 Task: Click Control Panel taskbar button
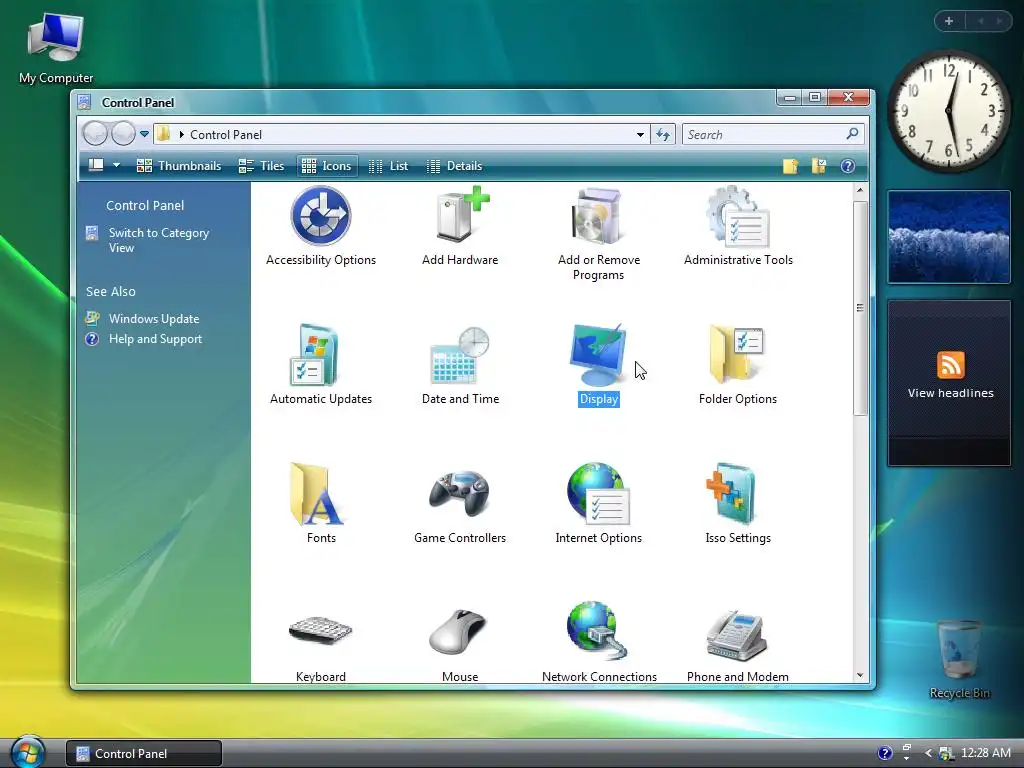[x=144, y=753]
